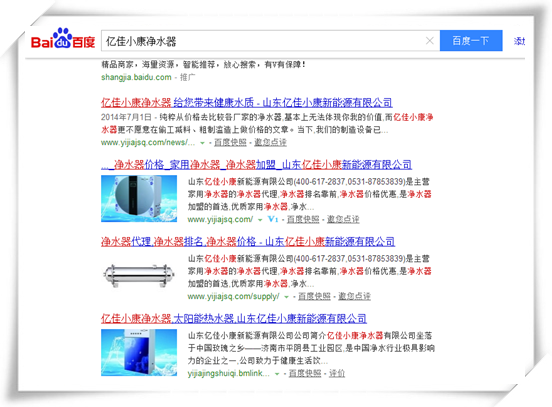Click the V1 verification badge icon

[273, 219]
